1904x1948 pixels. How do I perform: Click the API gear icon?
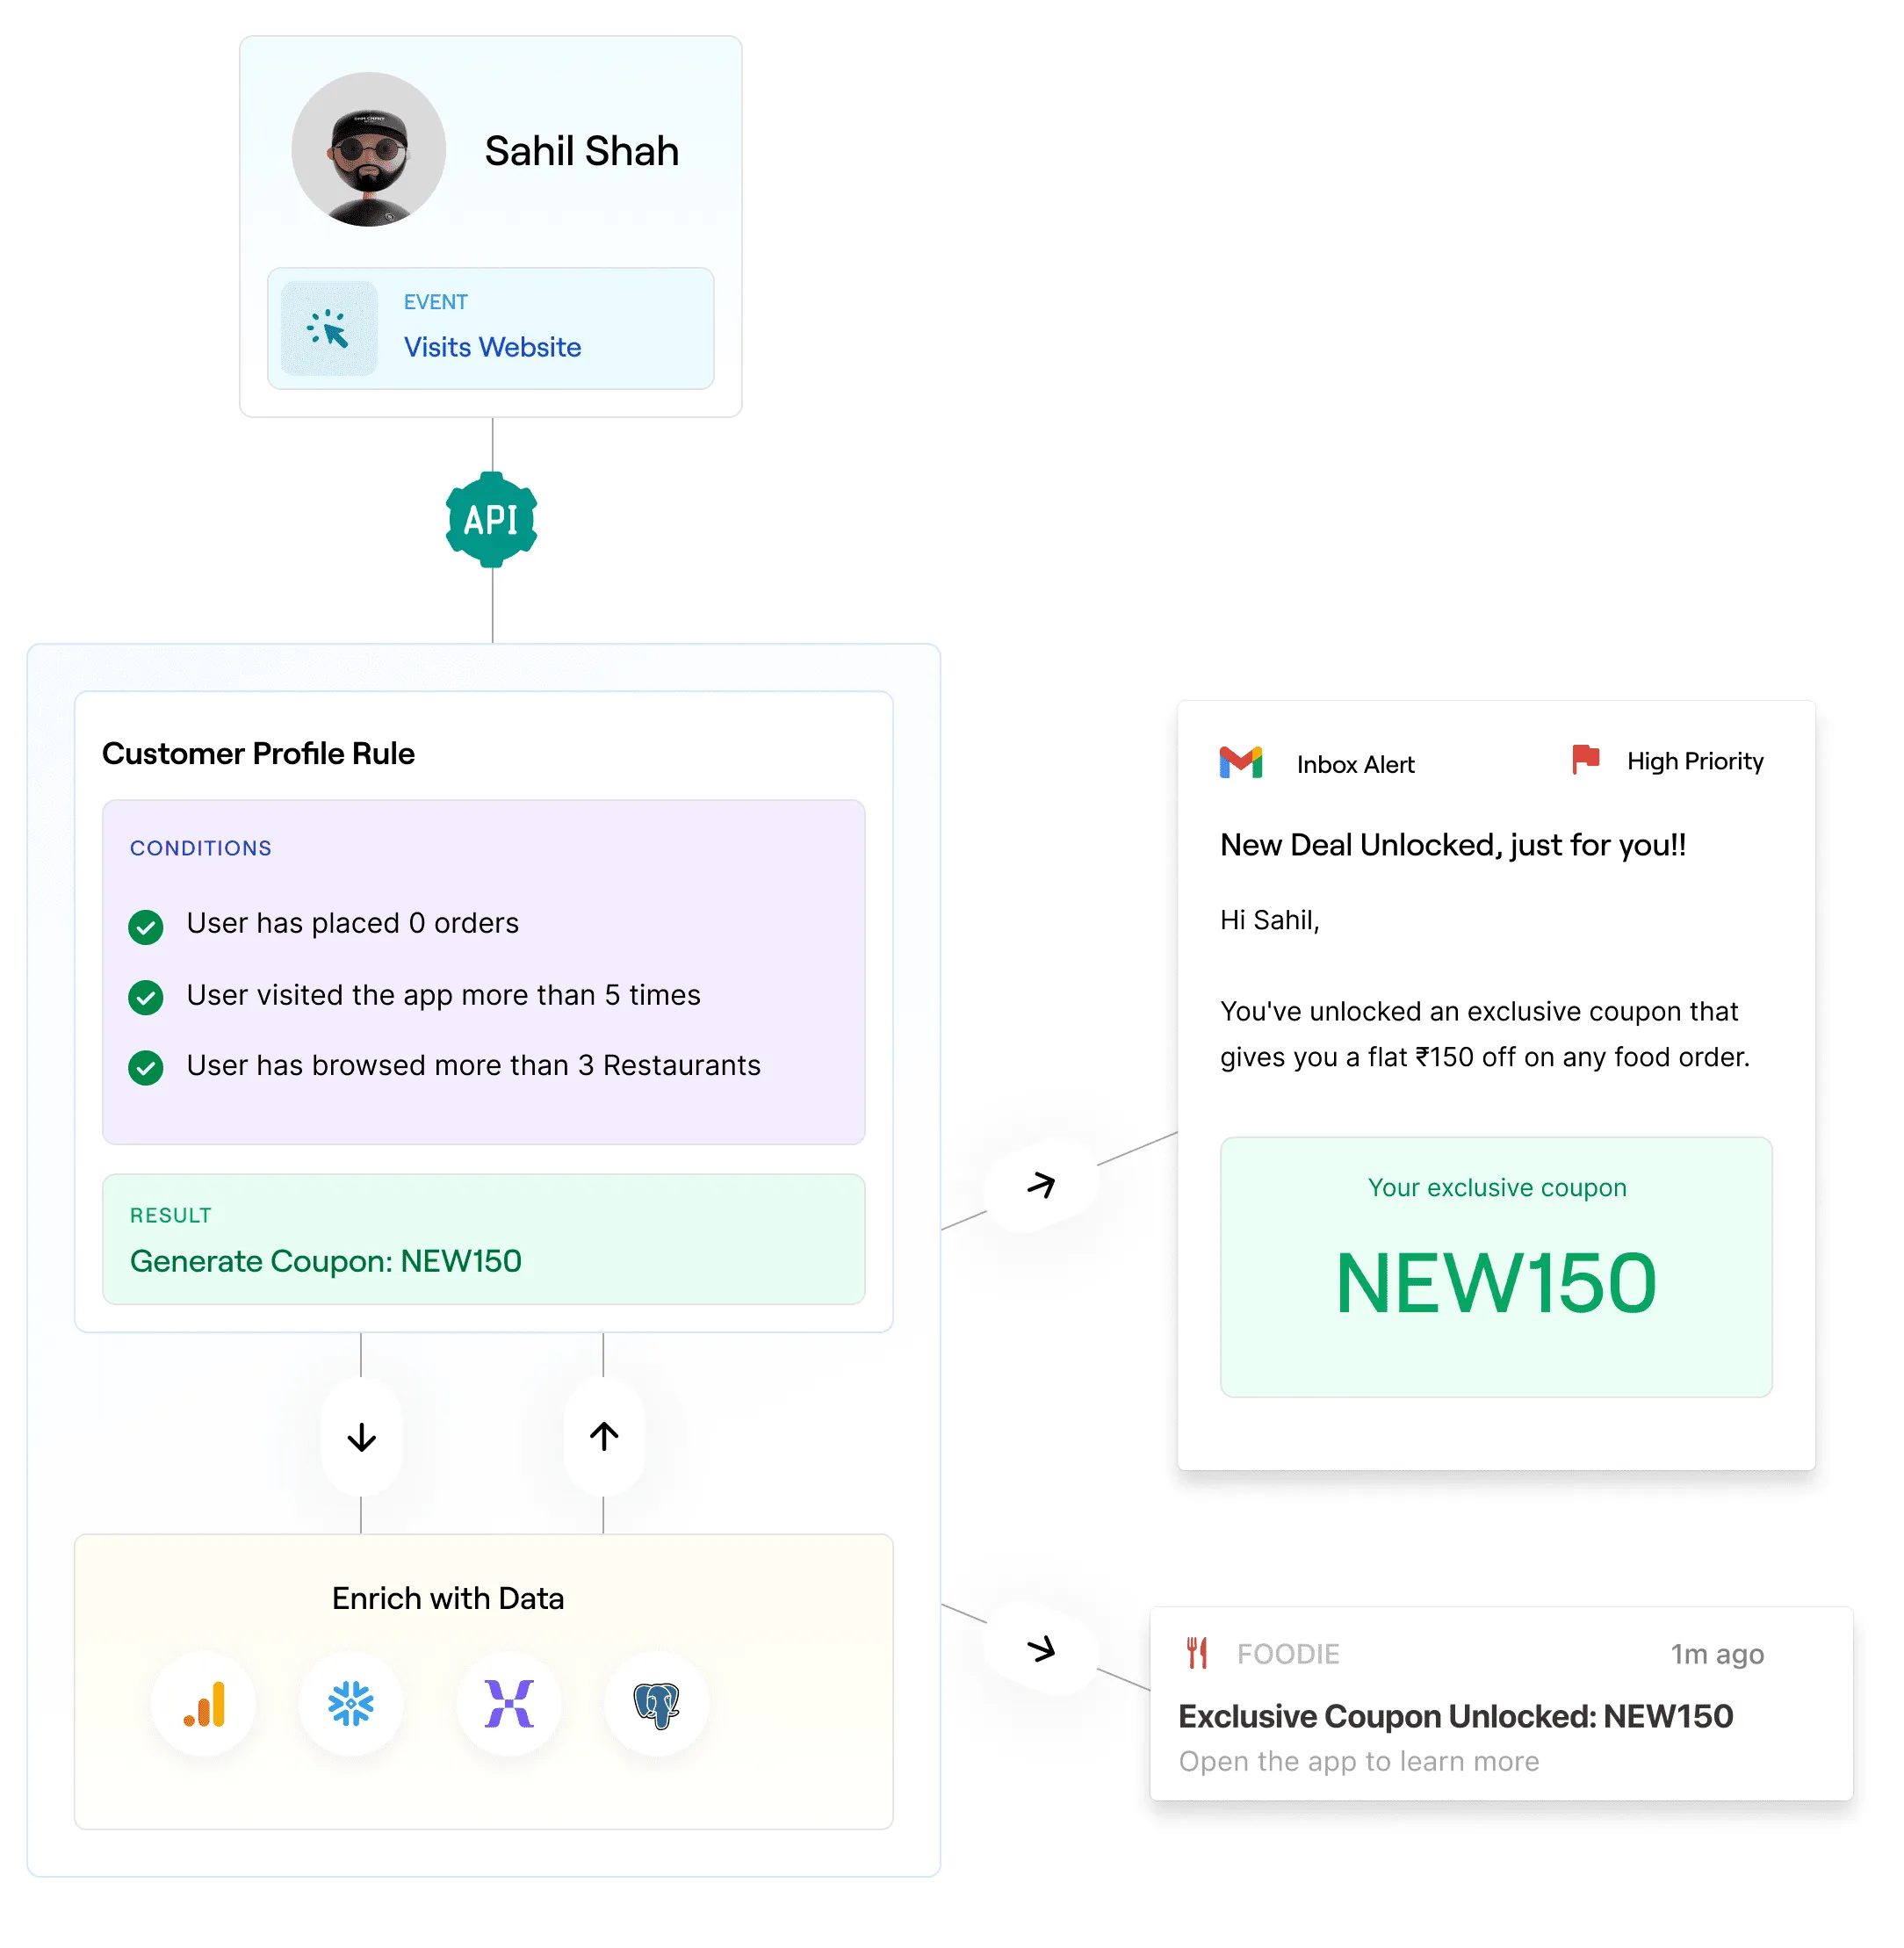(491, 519)
